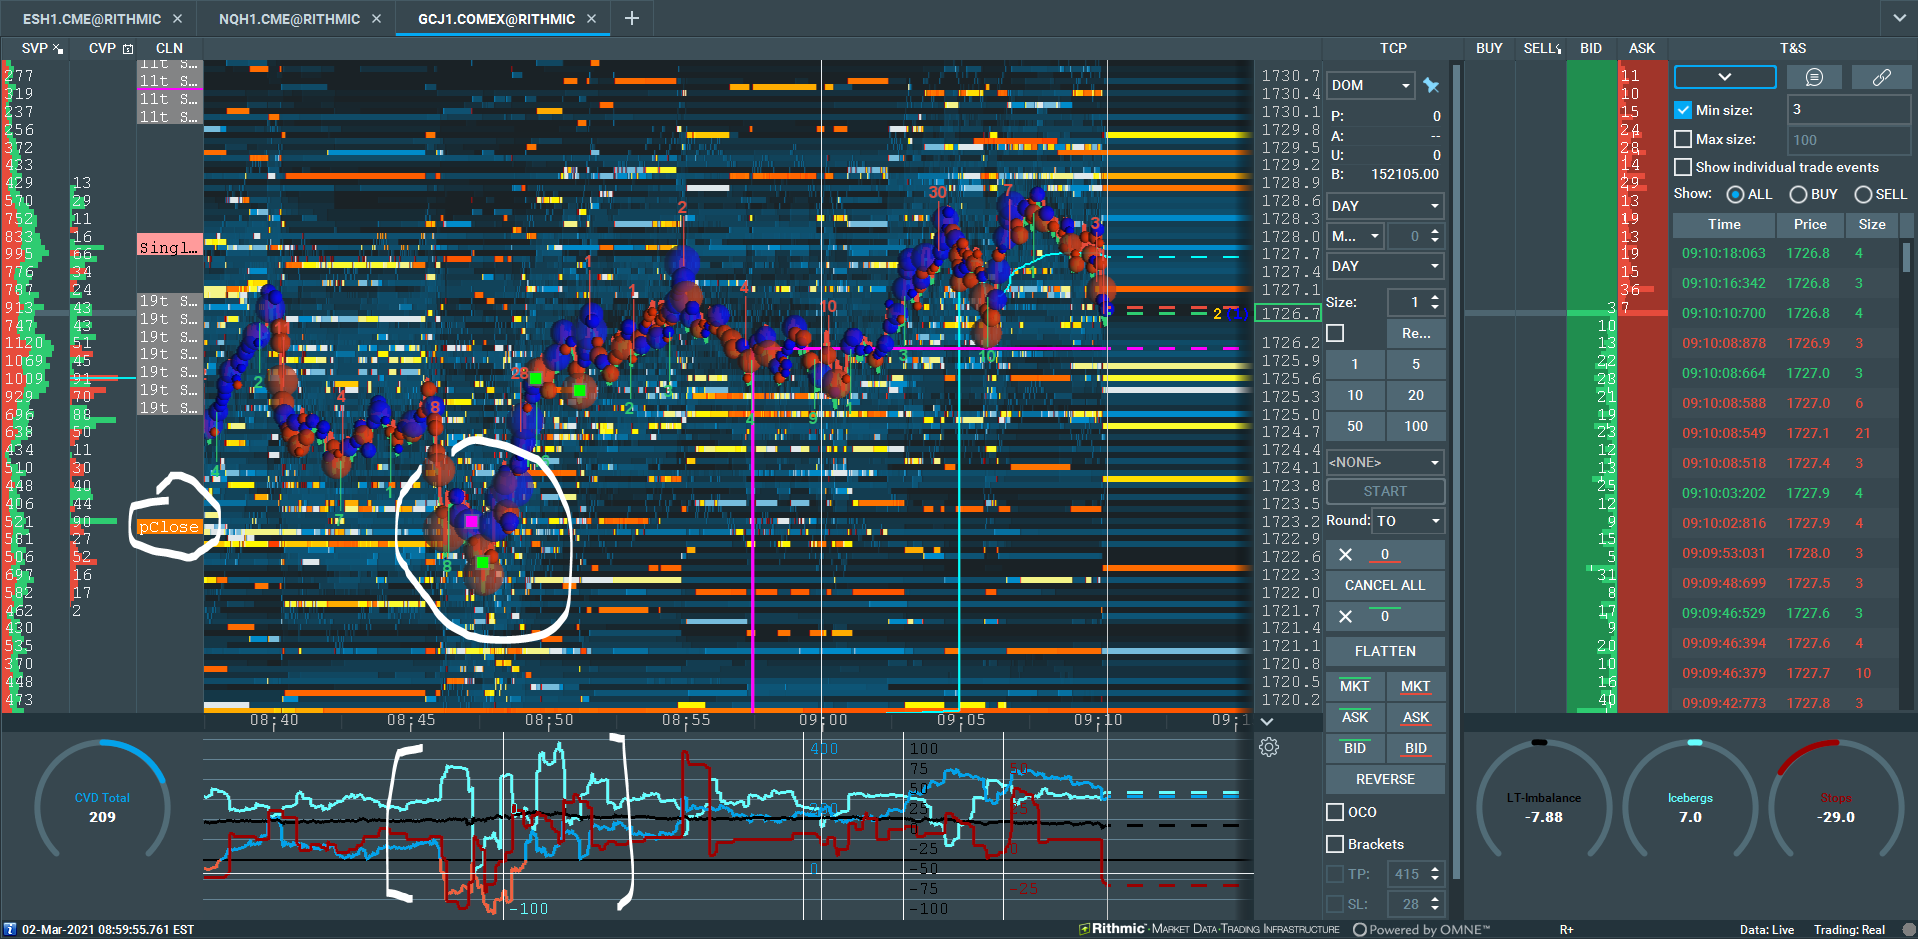1918x939 pixels.
Task: Add a new instrument tab
Action: point(632,18)
